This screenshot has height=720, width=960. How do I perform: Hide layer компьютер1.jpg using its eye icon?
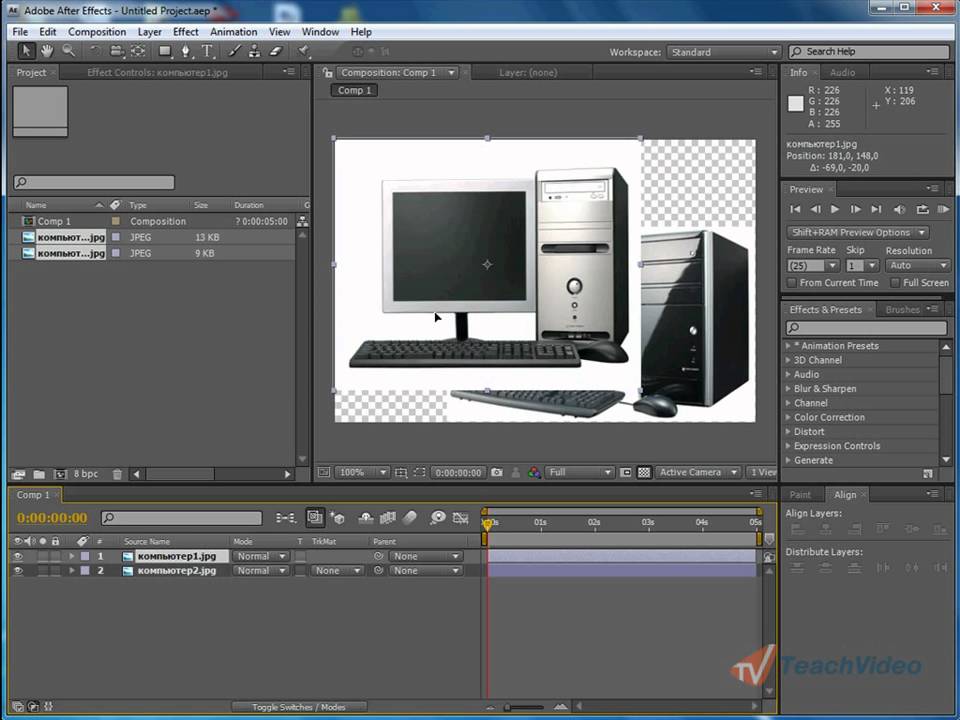tap(17, 556)
